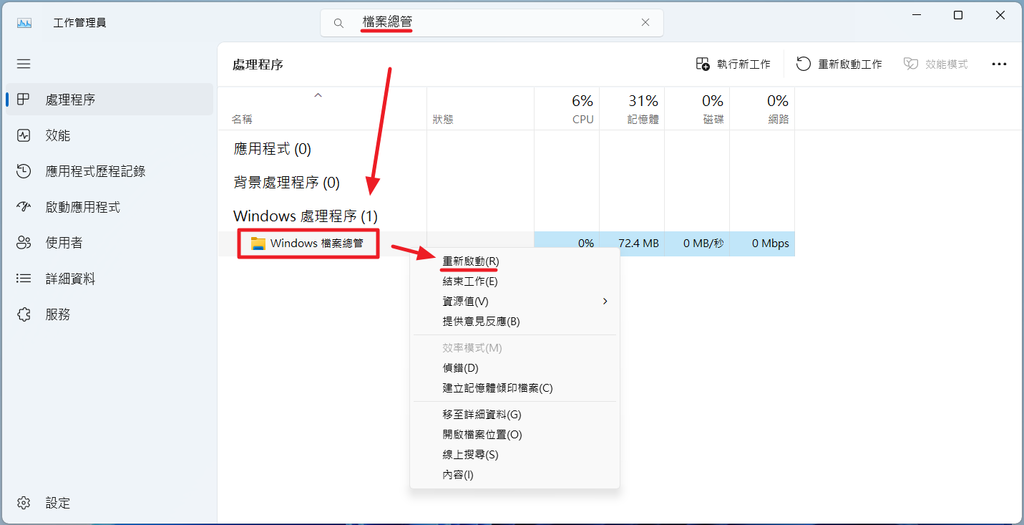This screenshot has width=1024, height=525.
Task: Select the 背景處理程序 (0) group header
Action: pos(287,182)
